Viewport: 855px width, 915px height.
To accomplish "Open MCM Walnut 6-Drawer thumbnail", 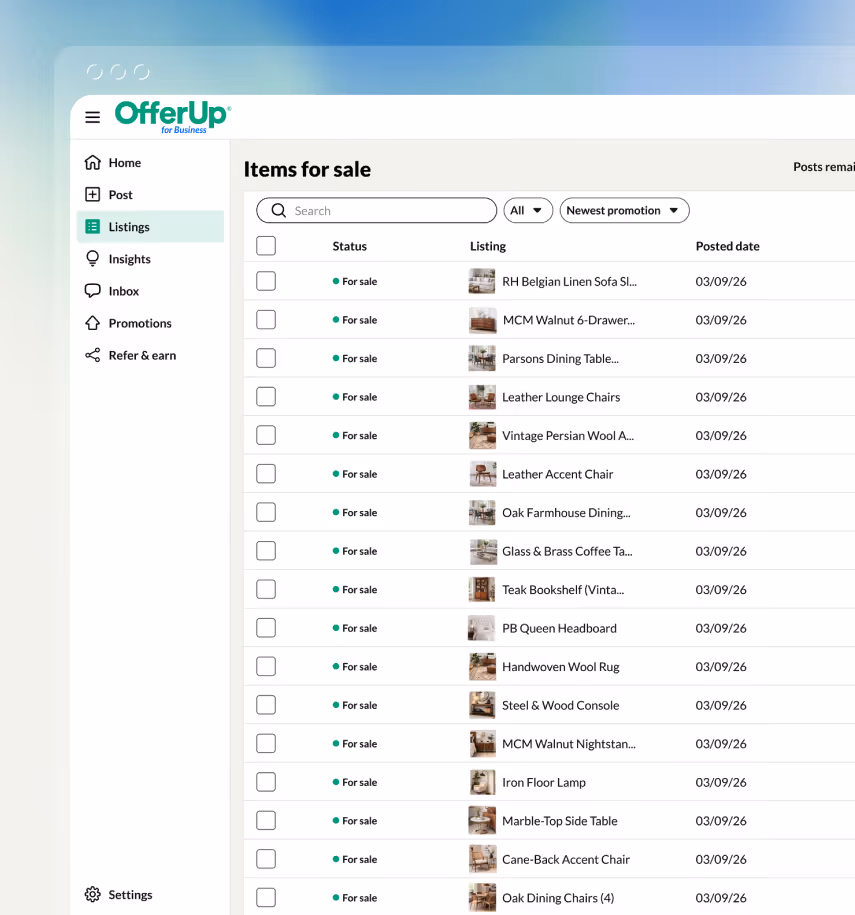I will pos(482,320).
